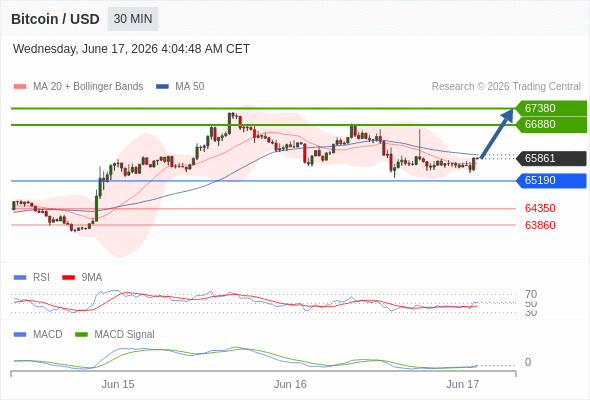Click the blue upward forecast arrow
This screenshot has width=590, height=400.
pyautogui.click(x=497, y=133)
